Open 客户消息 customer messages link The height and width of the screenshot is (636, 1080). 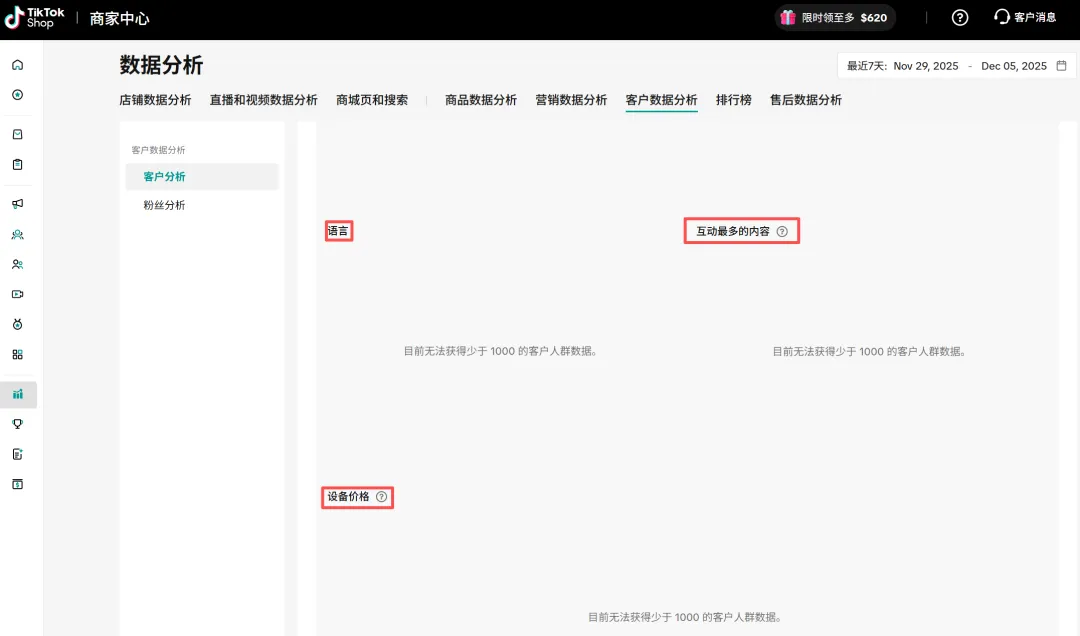coord(1025,17)
